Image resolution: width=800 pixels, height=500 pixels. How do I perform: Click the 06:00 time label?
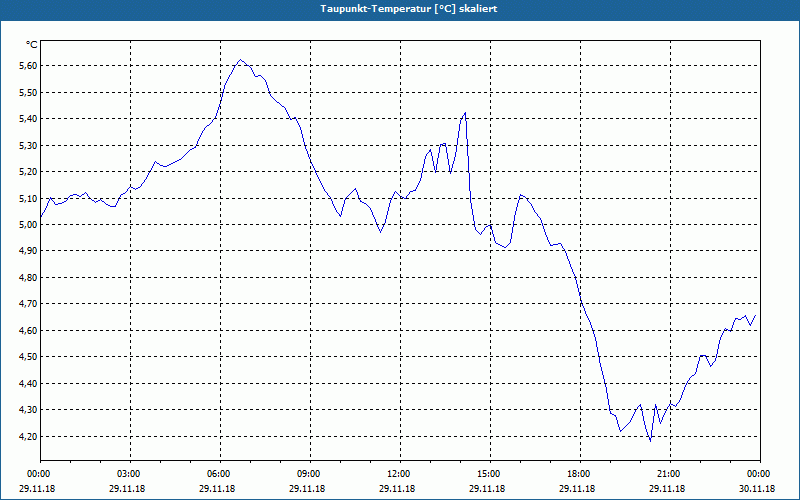point(220,474)
